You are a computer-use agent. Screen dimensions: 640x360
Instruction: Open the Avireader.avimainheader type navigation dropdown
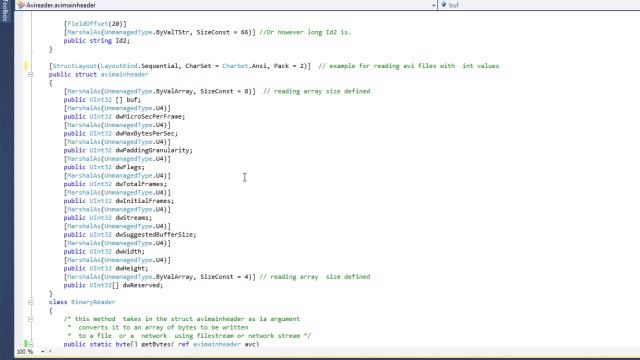pos(433,5)
